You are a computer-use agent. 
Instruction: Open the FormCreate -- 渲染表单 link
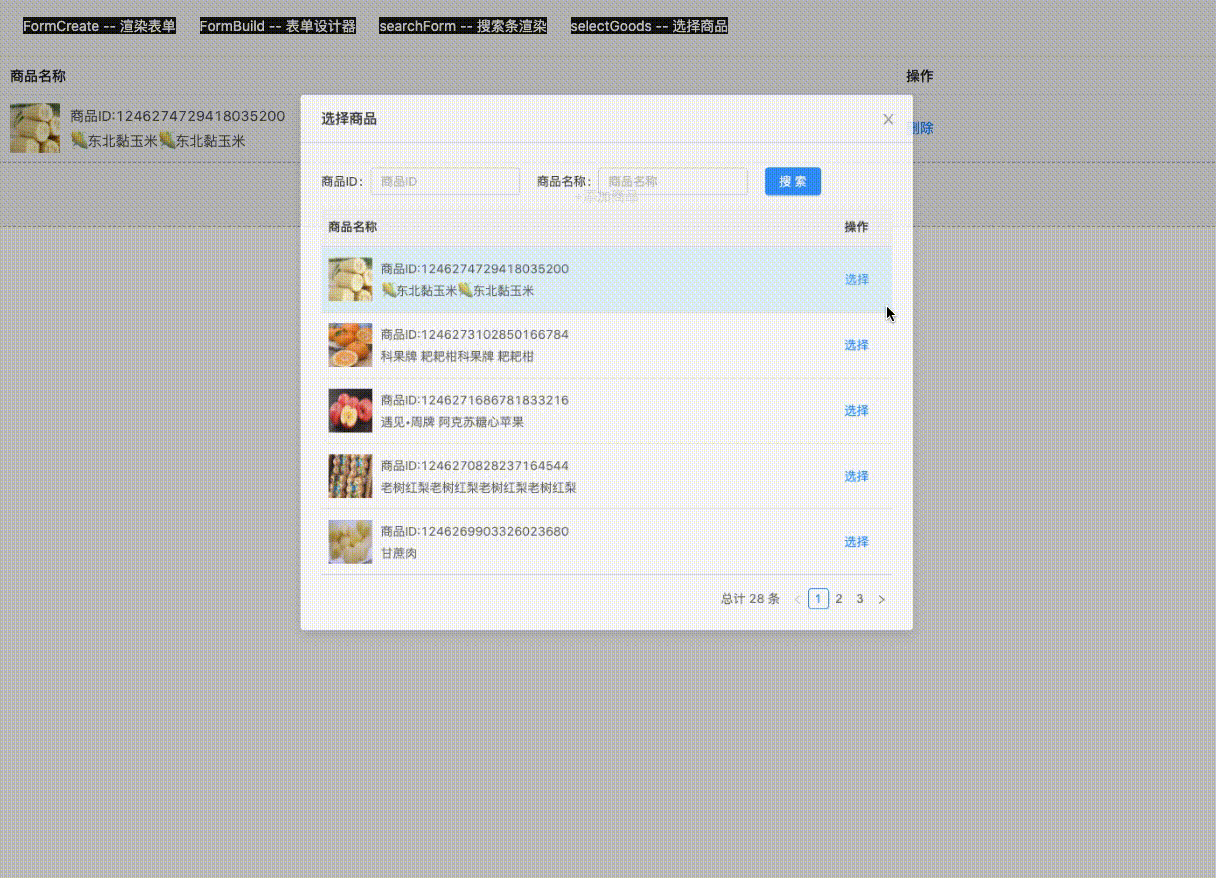click(x=99, y=26)
